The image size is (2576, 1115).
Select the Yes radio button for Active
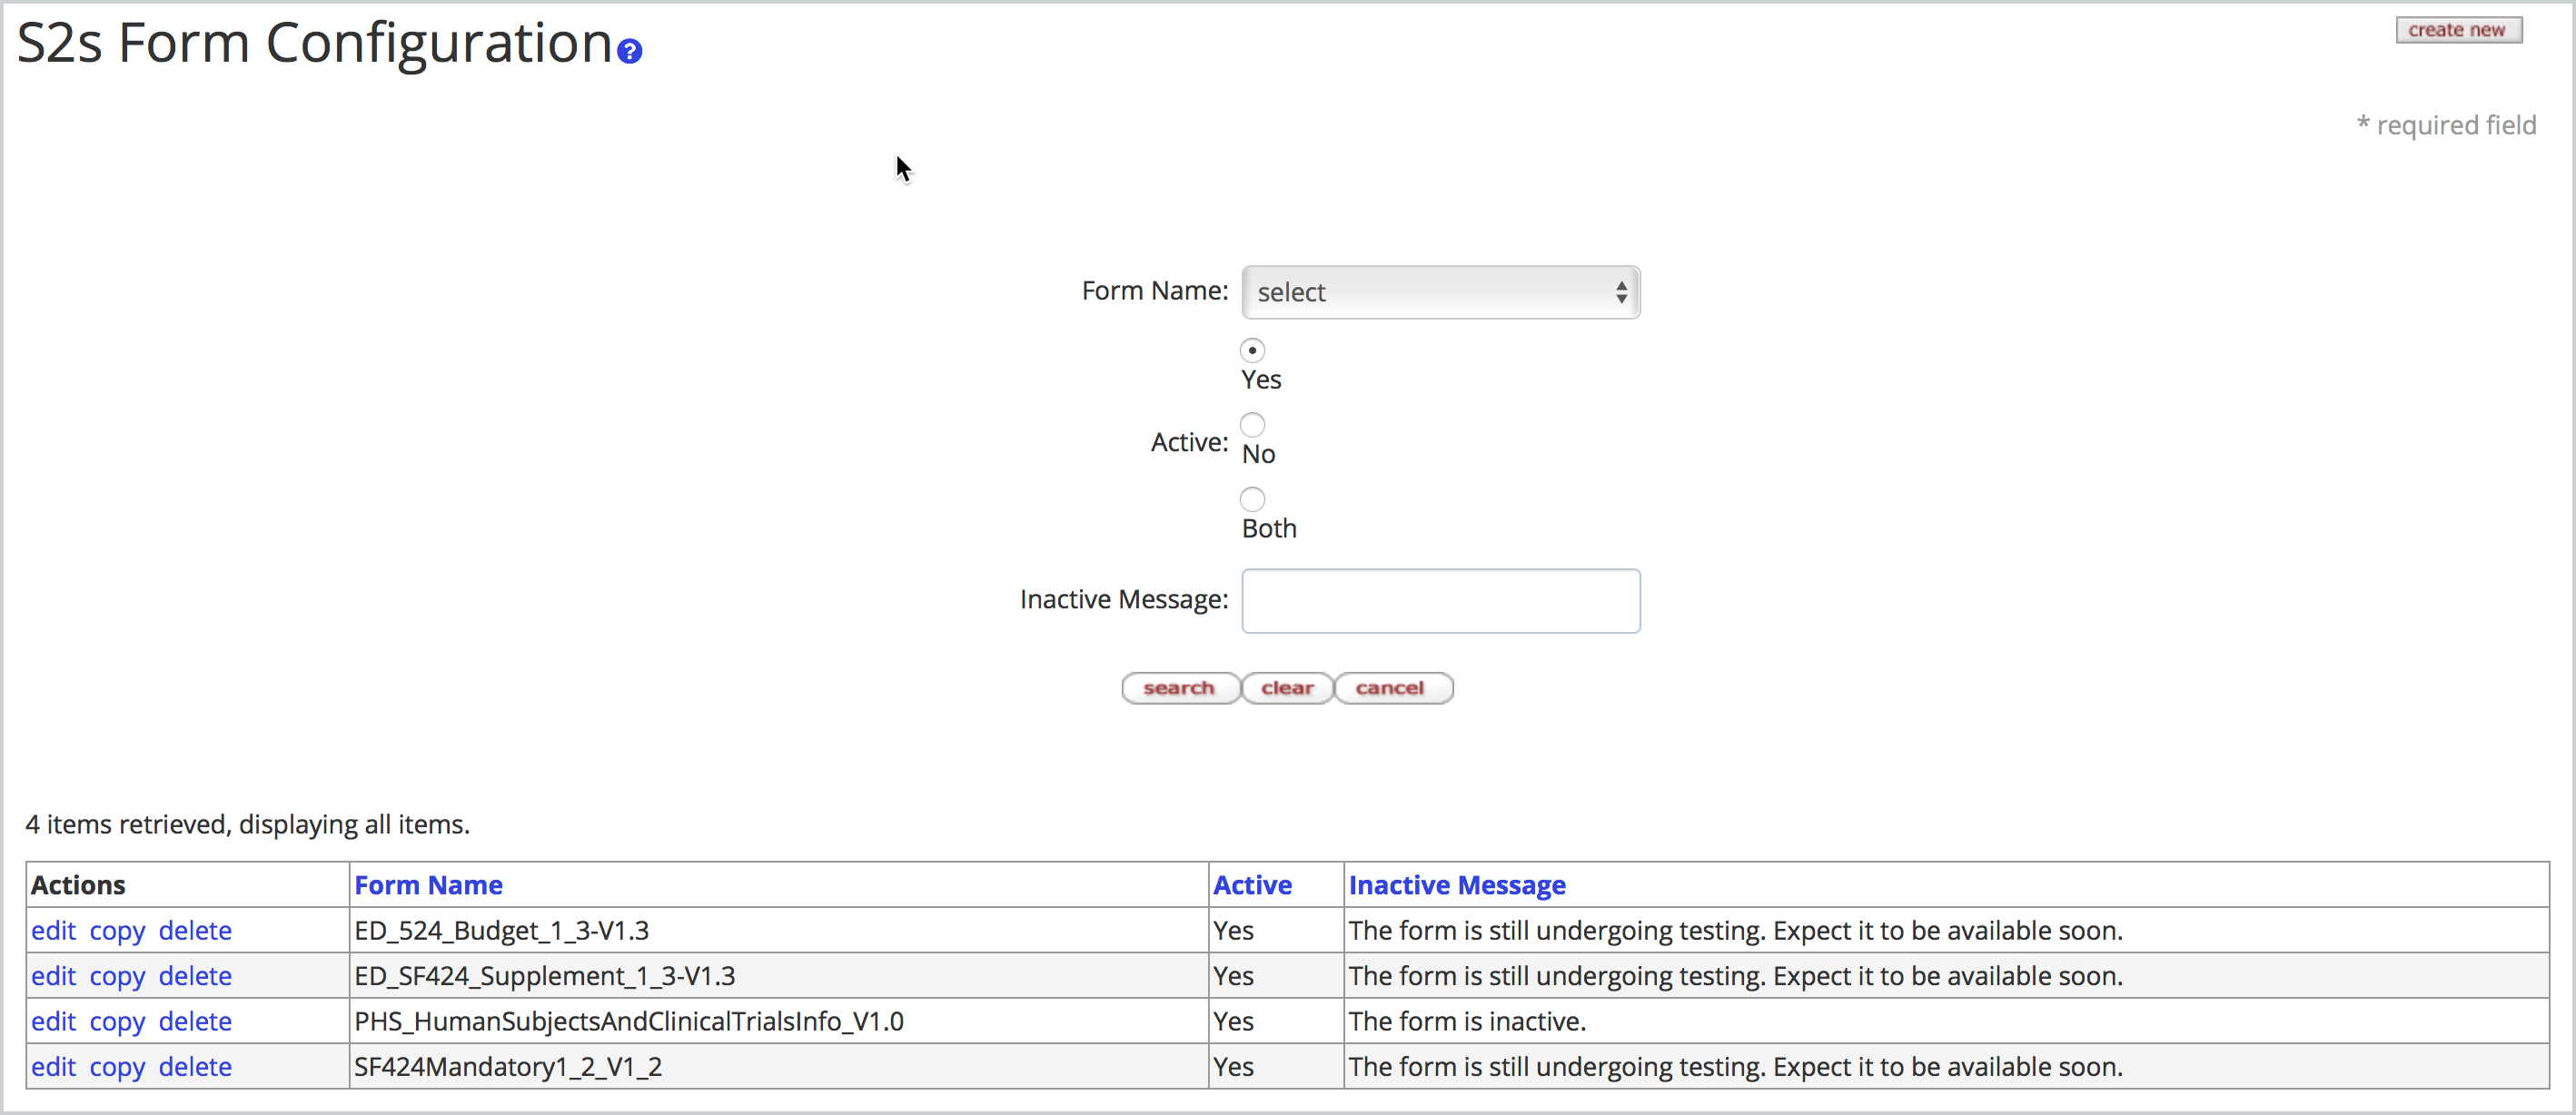tap(1252, 350)
